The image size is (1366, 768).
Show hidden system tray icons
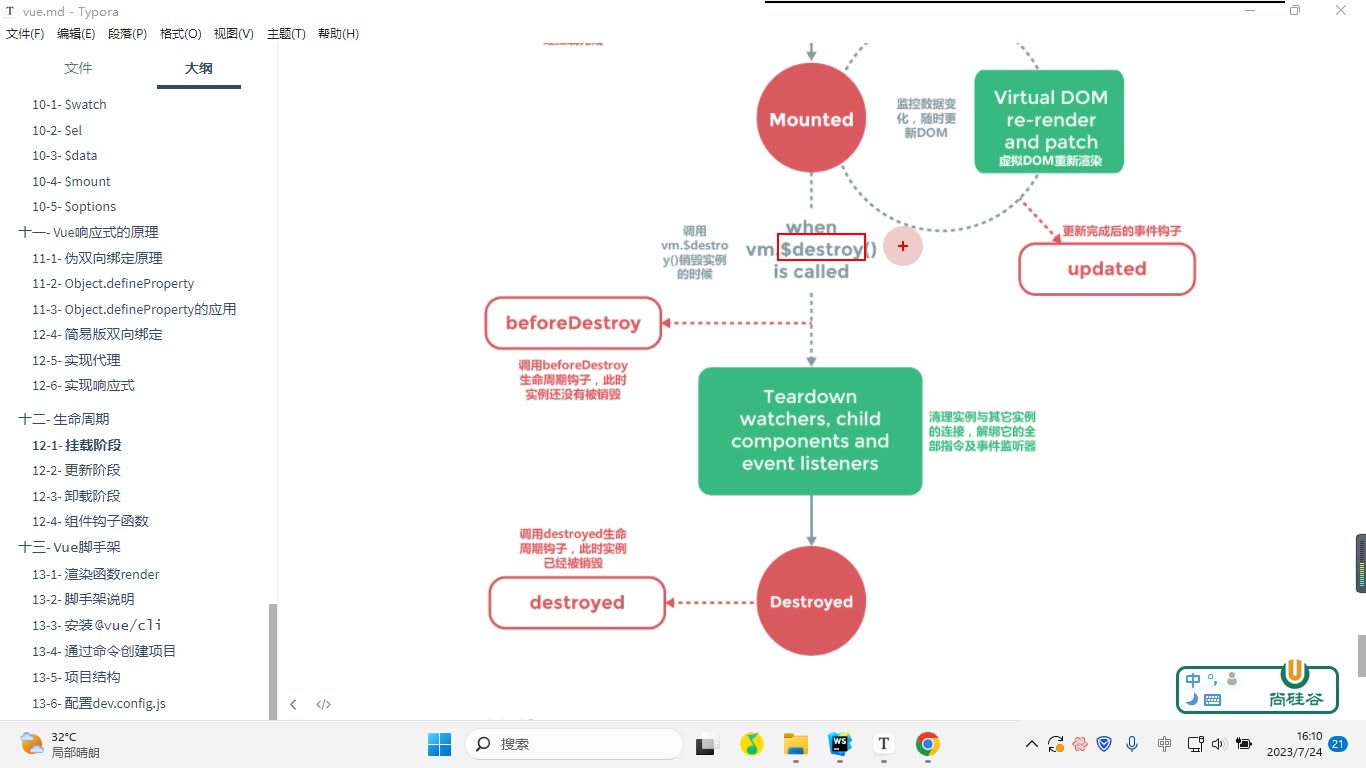(x=1032, y=744)
